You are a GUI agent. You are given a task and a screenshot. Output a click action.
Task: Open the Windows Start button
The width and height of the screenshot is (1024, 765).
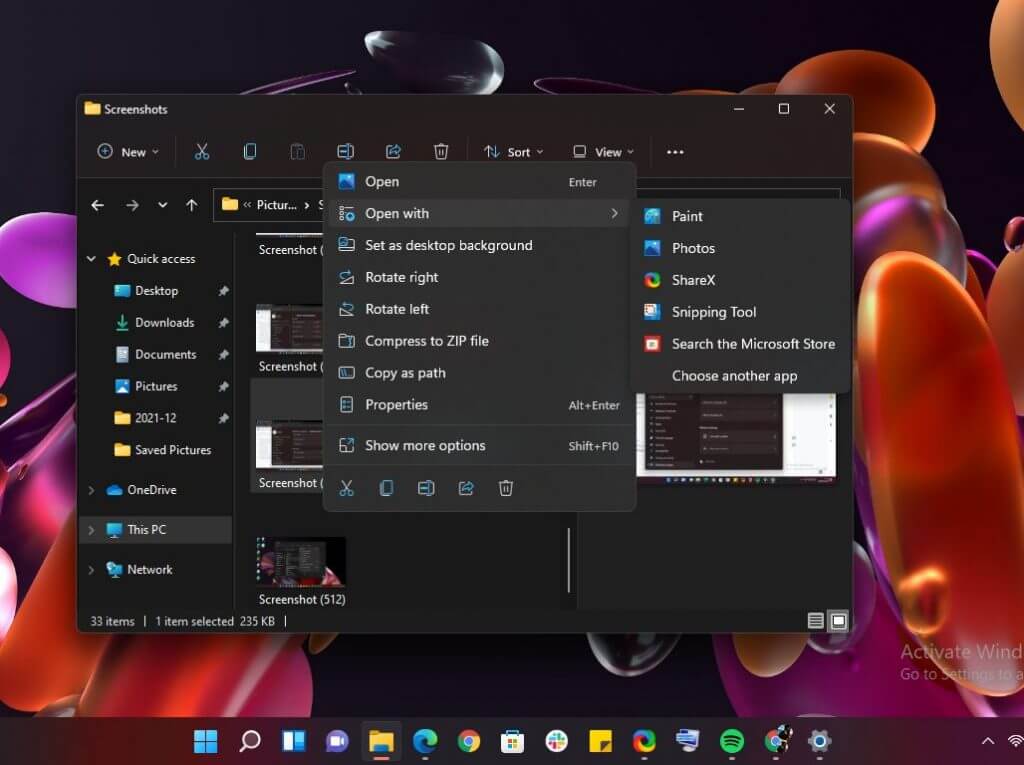(206, 741)
